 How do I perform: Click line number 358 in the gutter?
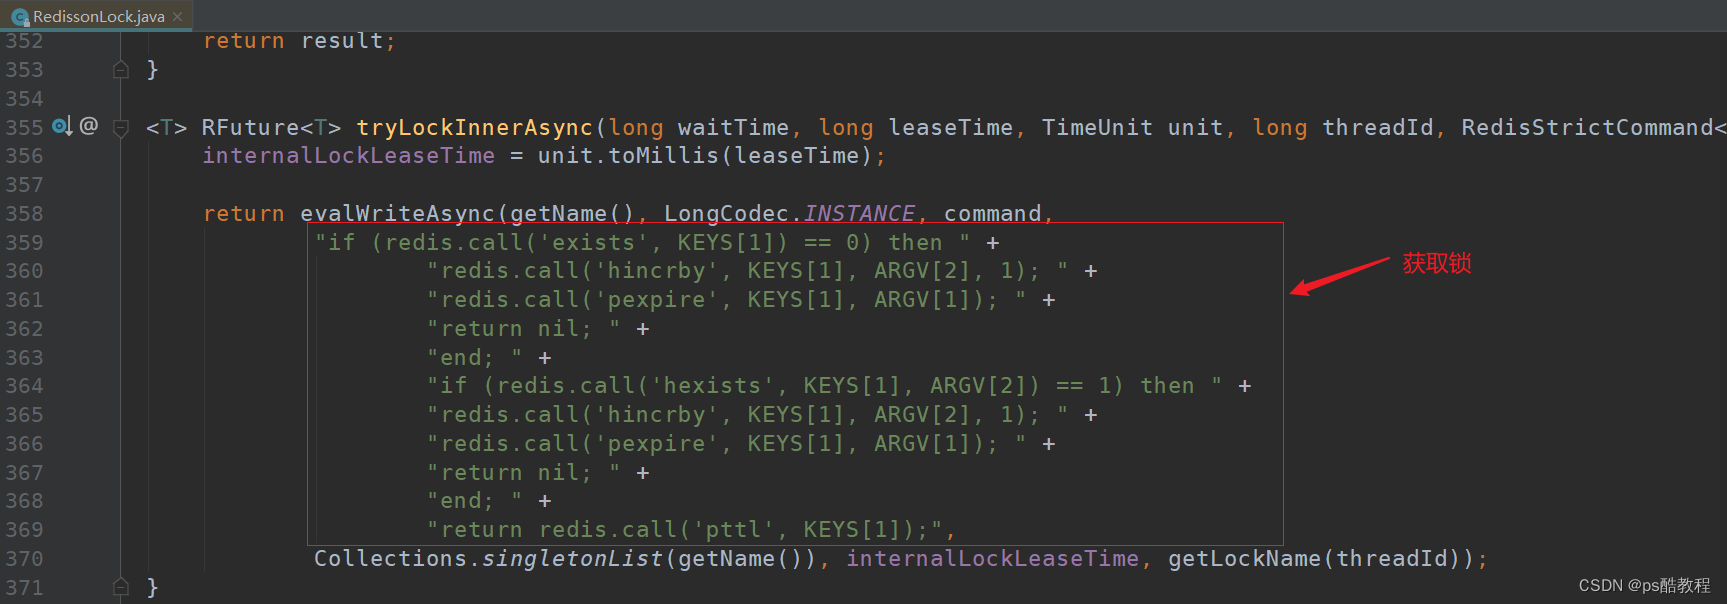[x=24, y=214]
